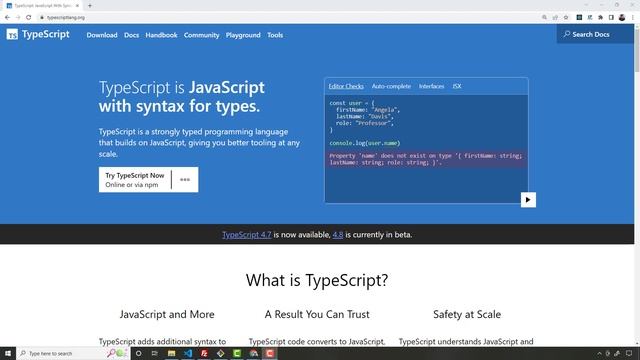The height and width of the screenshot is (360, 640).
Task: Click the Try TypeScript Now button
Action: coord(135,180)
